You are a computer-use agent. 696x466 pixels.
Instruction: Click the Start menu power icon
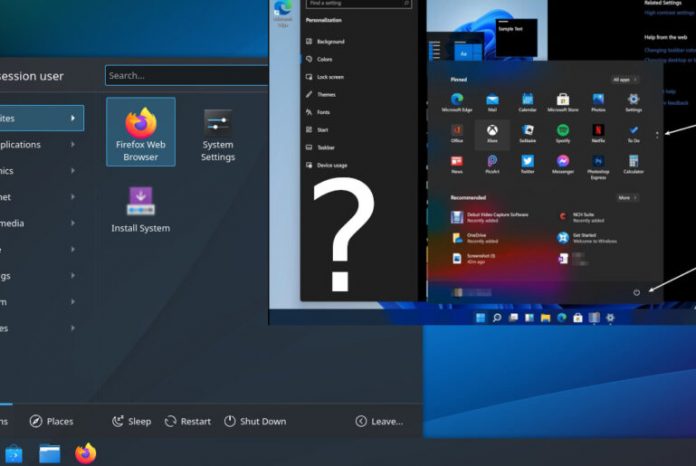coord(636,292)
